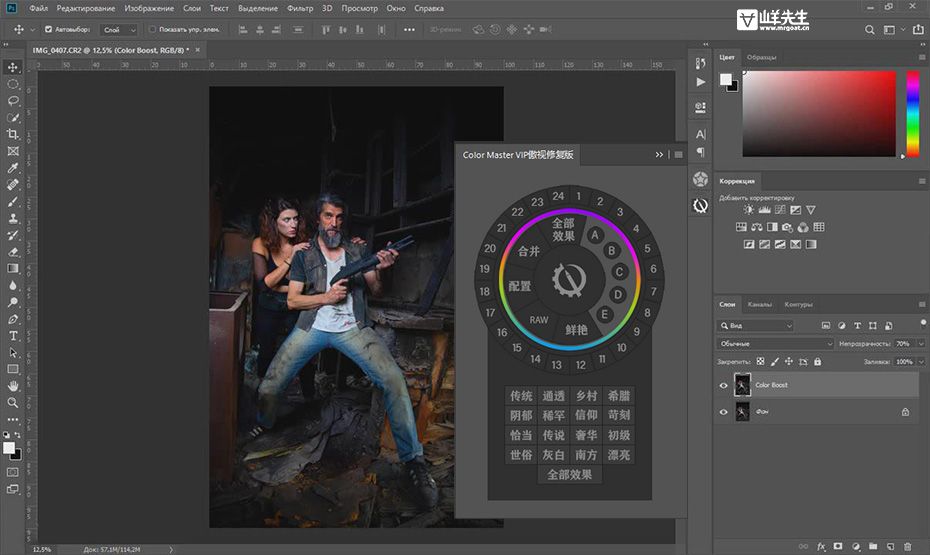Switch to the Каналы tab
Viewport: 930px width, 555px height.
(x=759, y=304)
